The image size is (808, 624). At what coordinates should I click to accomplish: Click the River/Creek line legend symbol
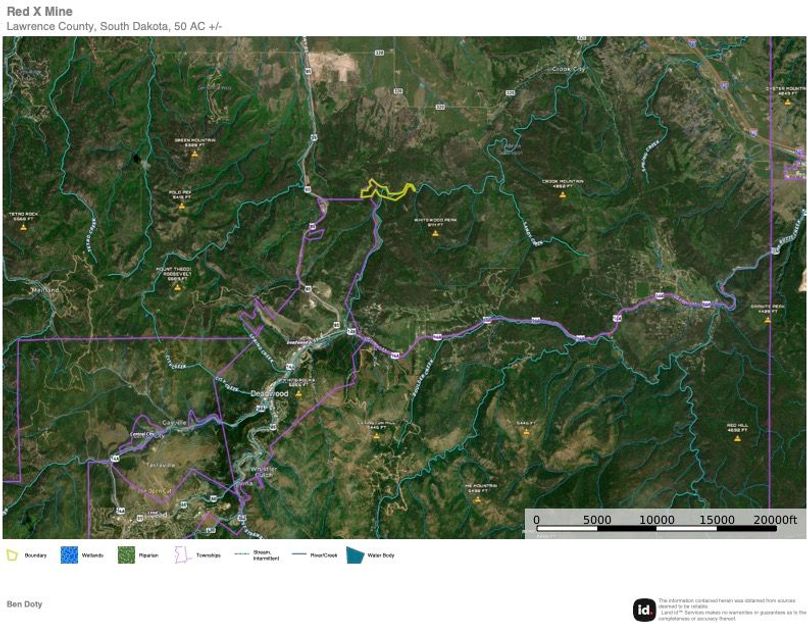coord(299,554)
